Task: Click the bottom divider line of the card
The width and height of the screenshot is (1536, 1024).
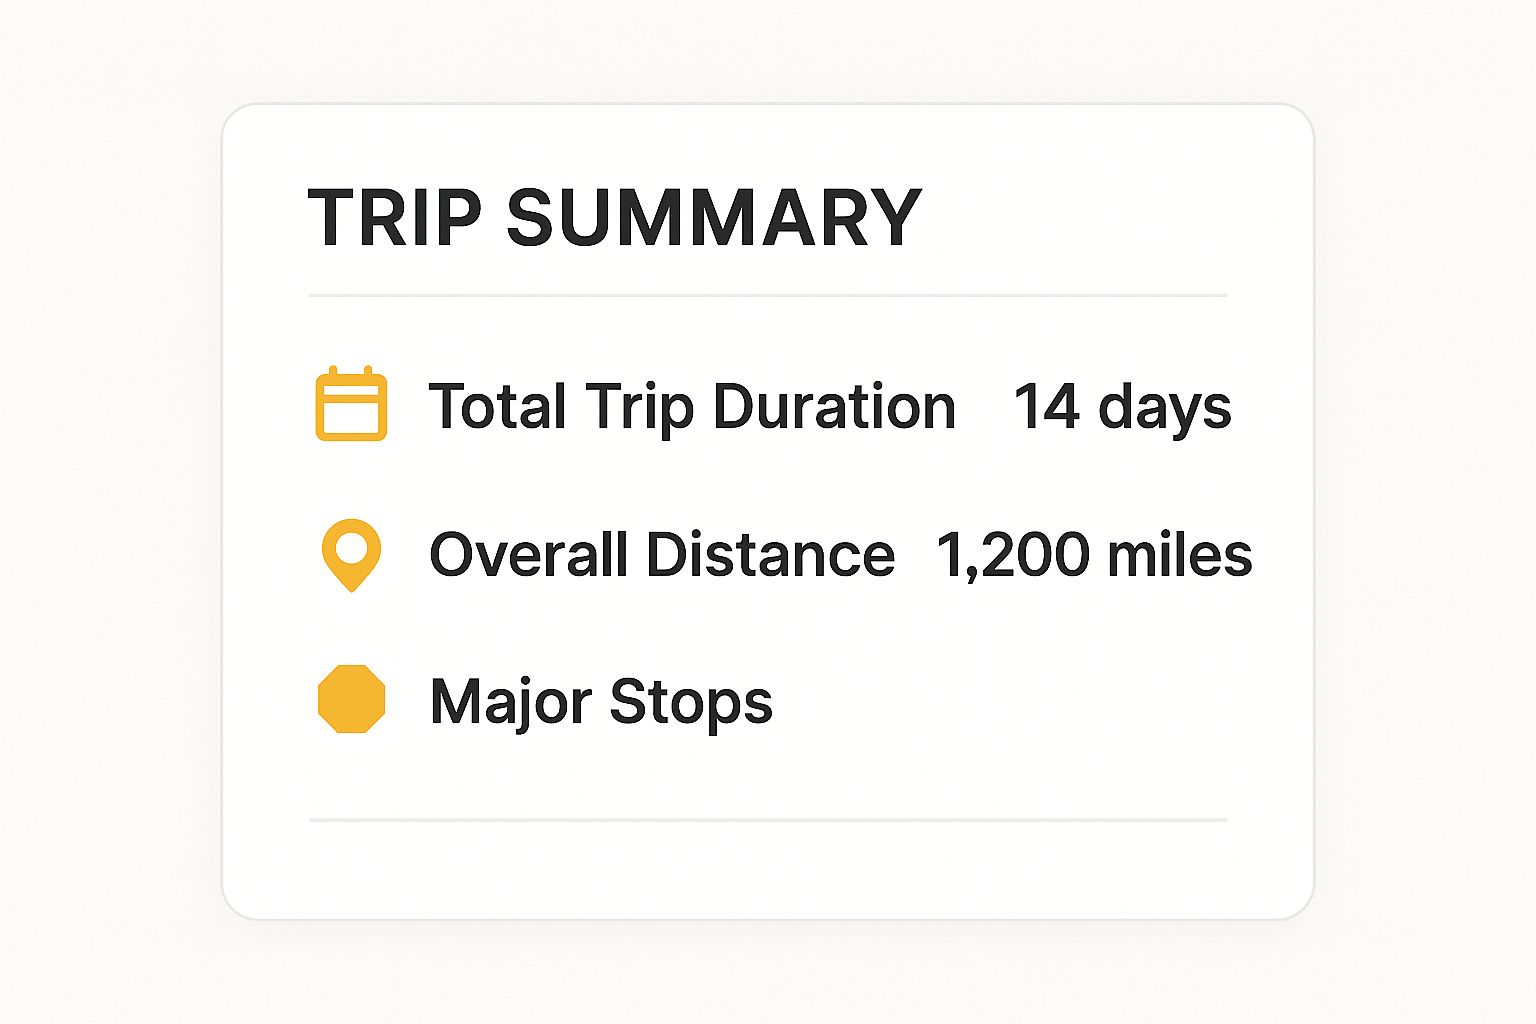Action: click(x=768, y=820)
